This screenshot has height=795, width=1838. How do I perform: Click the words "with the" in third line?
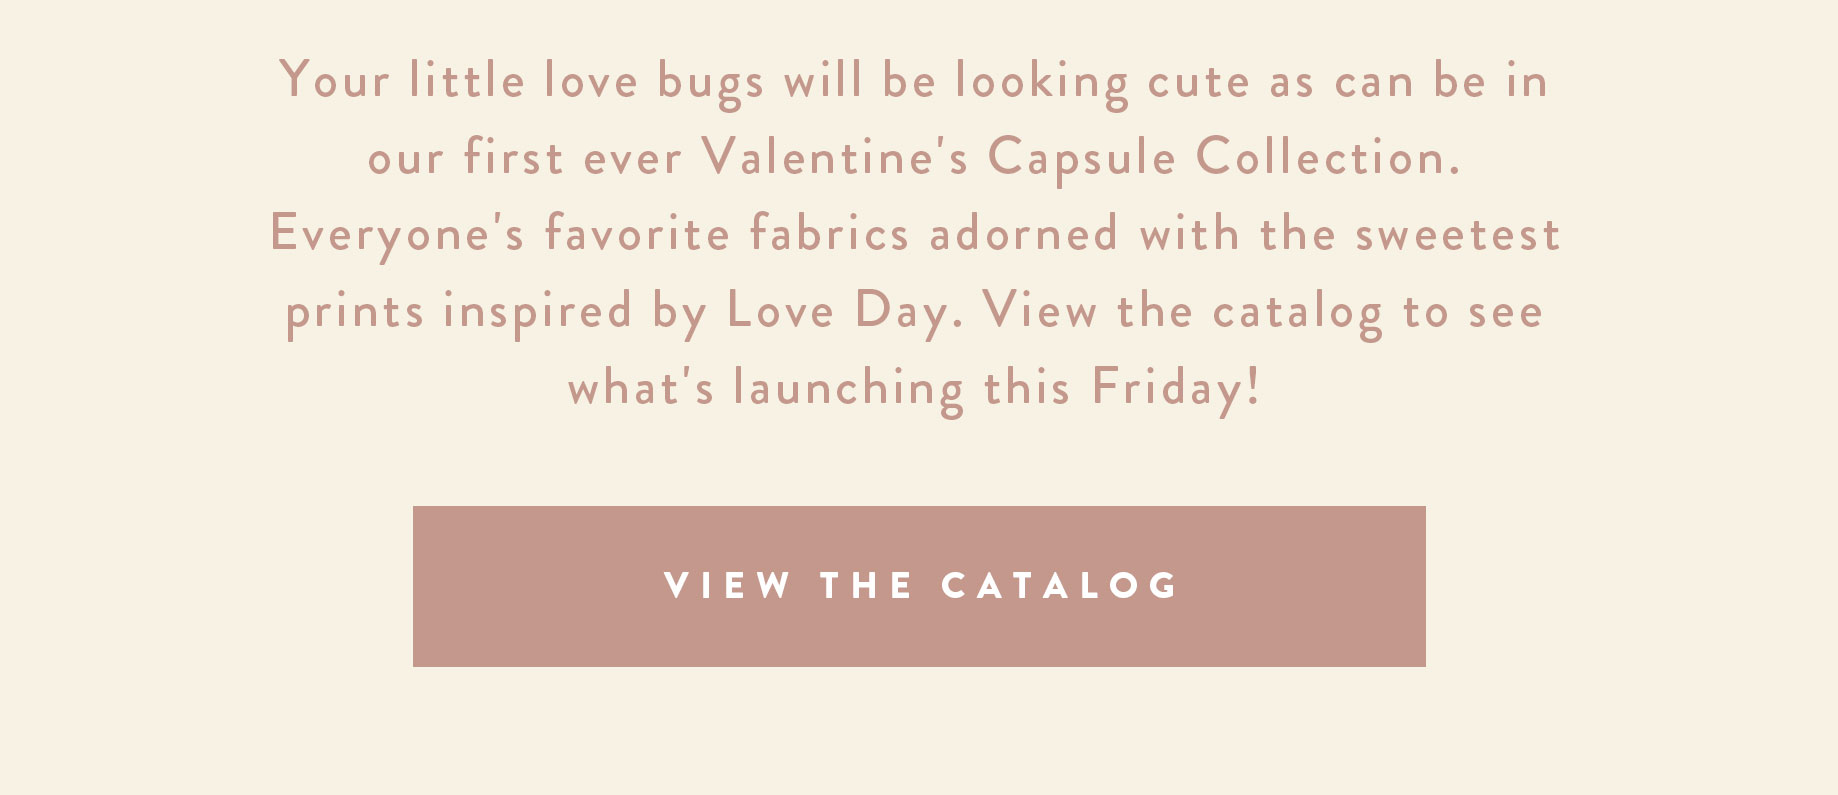tap(1237, 235)
